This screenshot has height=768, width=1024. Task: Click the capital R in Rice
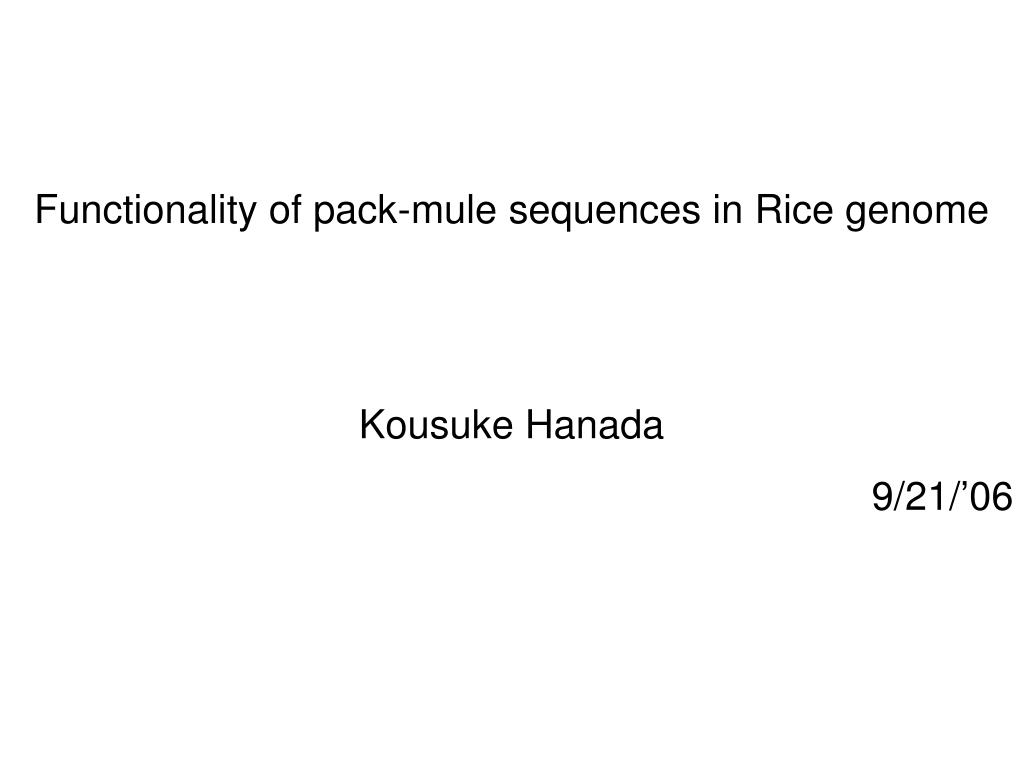click(x=768, y=210)
